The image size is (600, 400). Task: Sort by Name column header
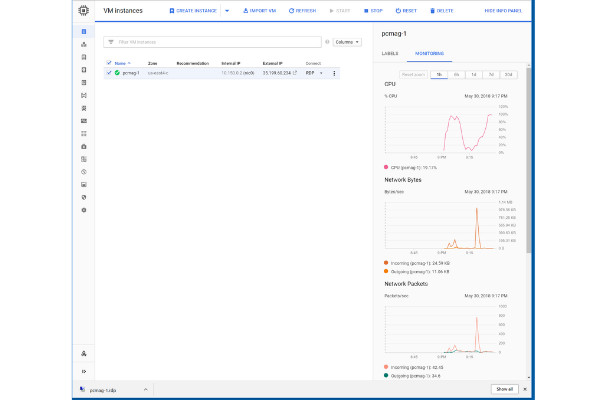(x=120, y=63)
